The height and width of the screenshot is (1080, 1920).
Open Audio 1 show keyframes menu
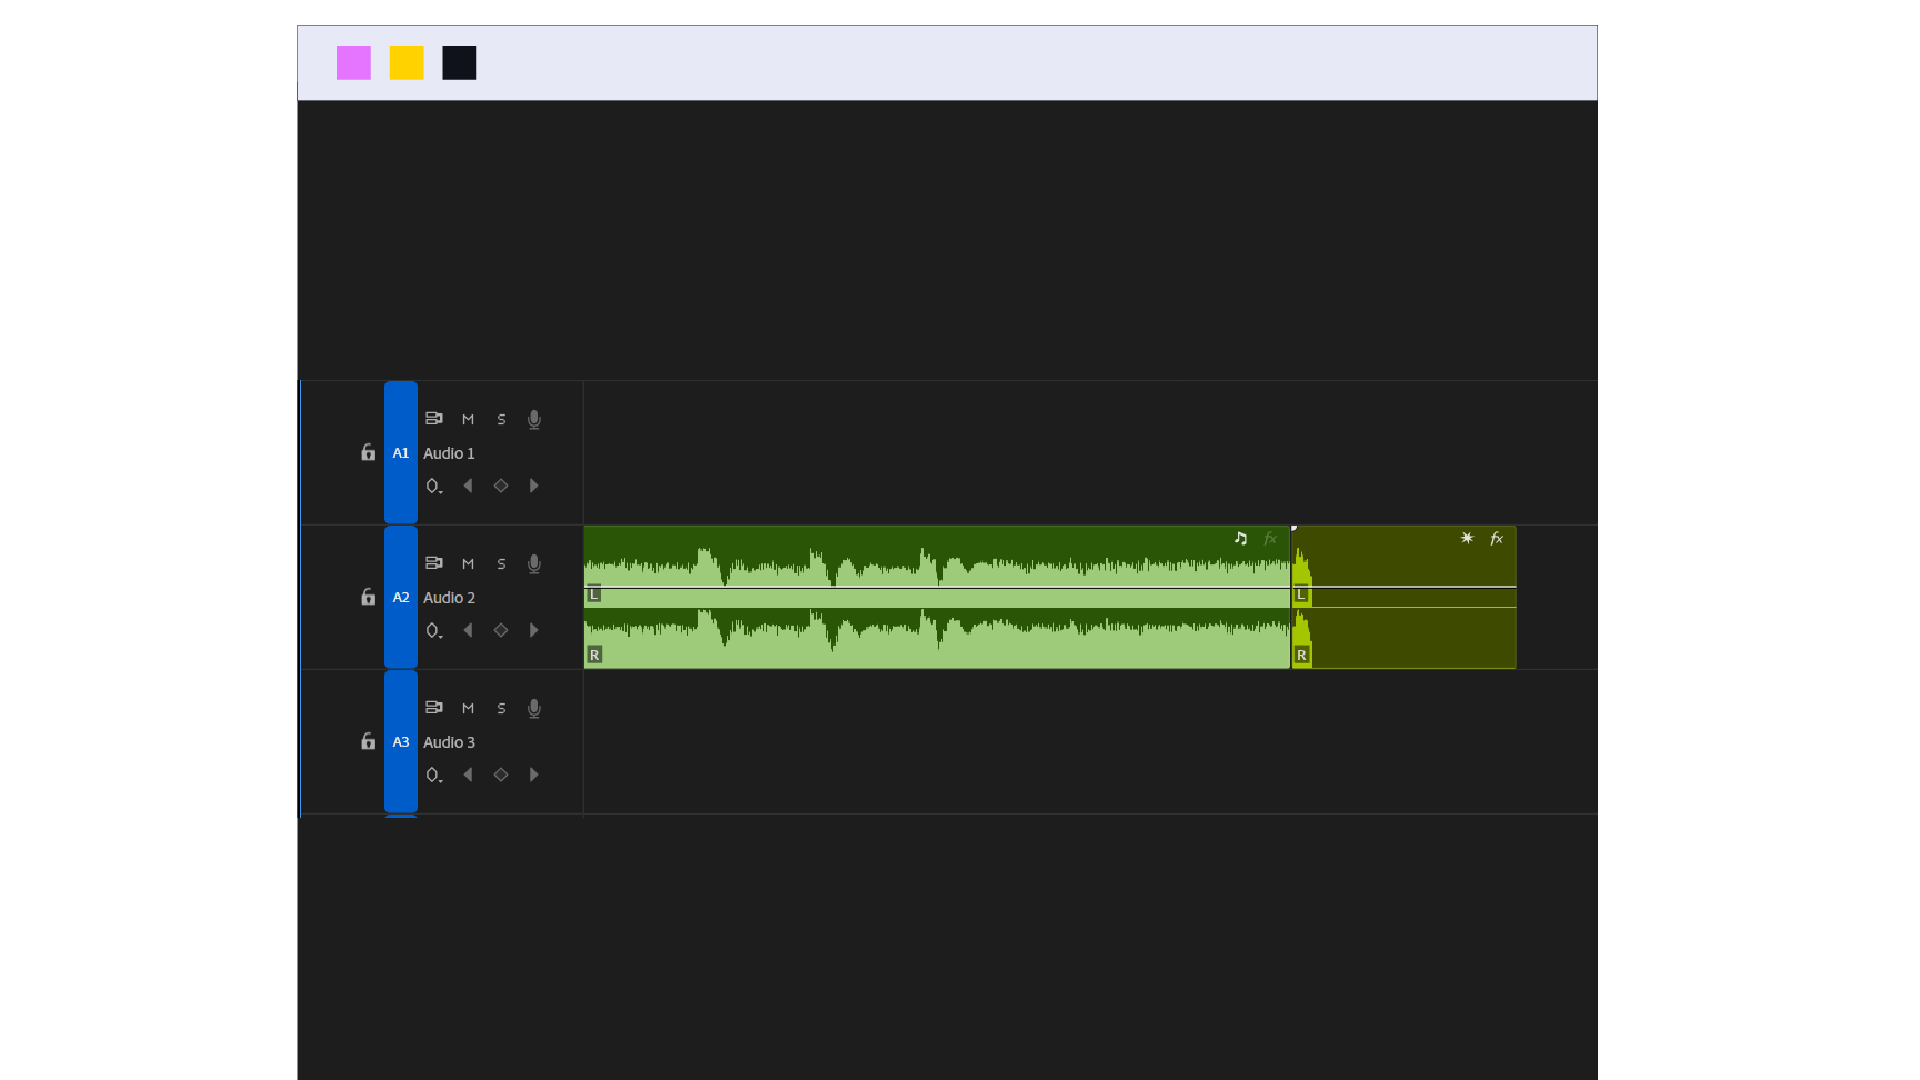(434, 486)
